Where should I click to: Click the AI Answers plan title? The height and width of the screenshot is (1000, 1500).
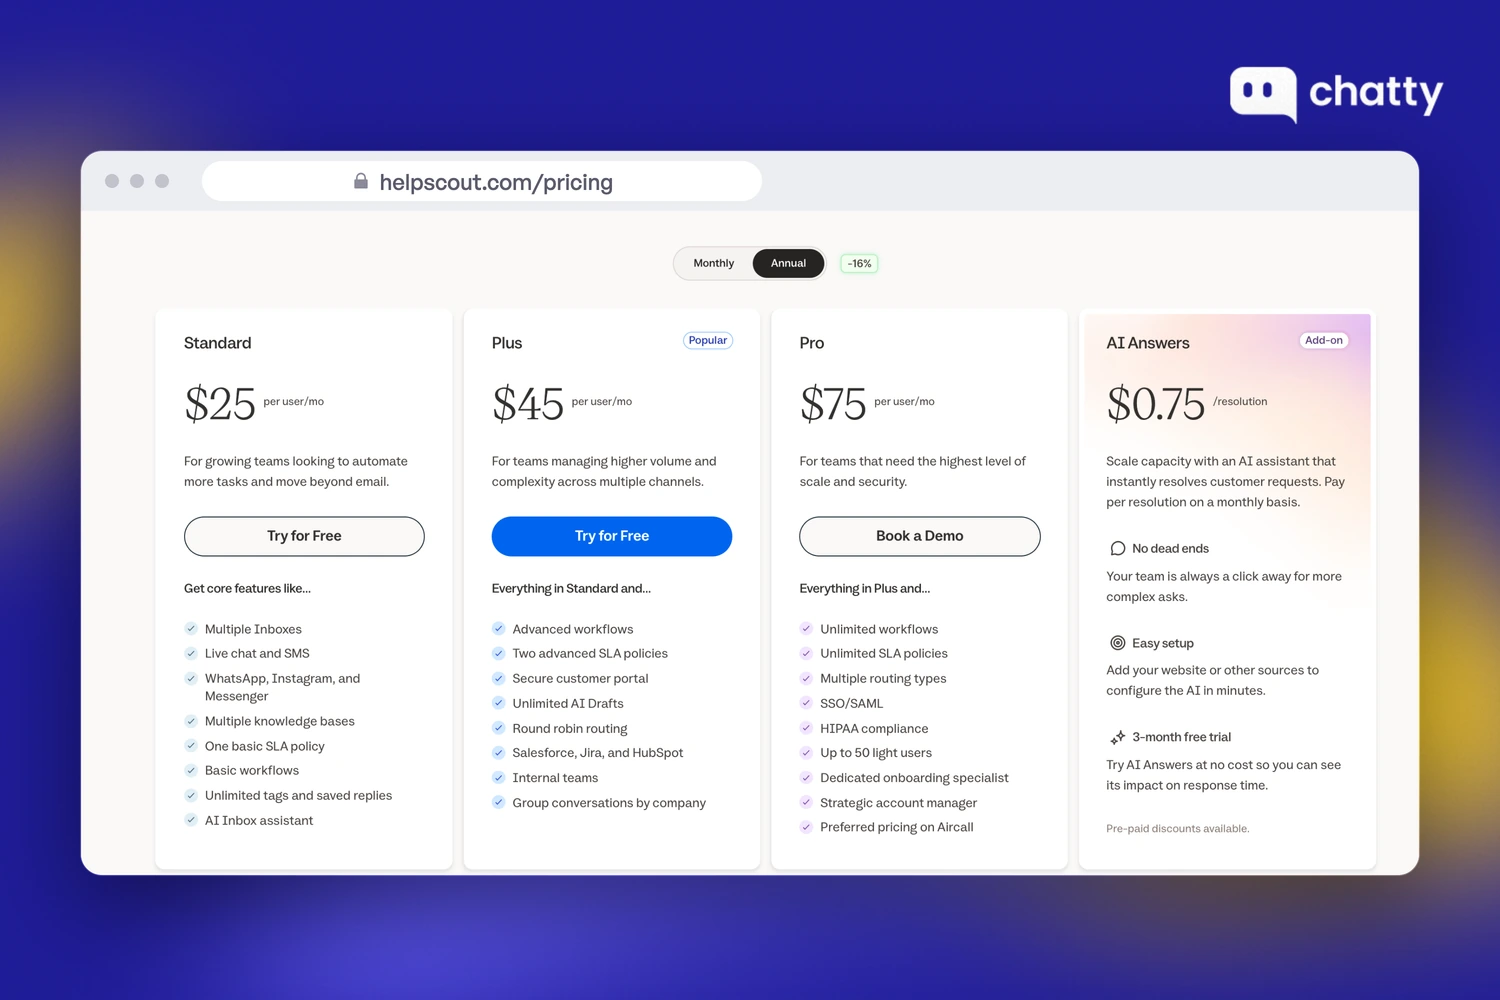point(1148,343)
